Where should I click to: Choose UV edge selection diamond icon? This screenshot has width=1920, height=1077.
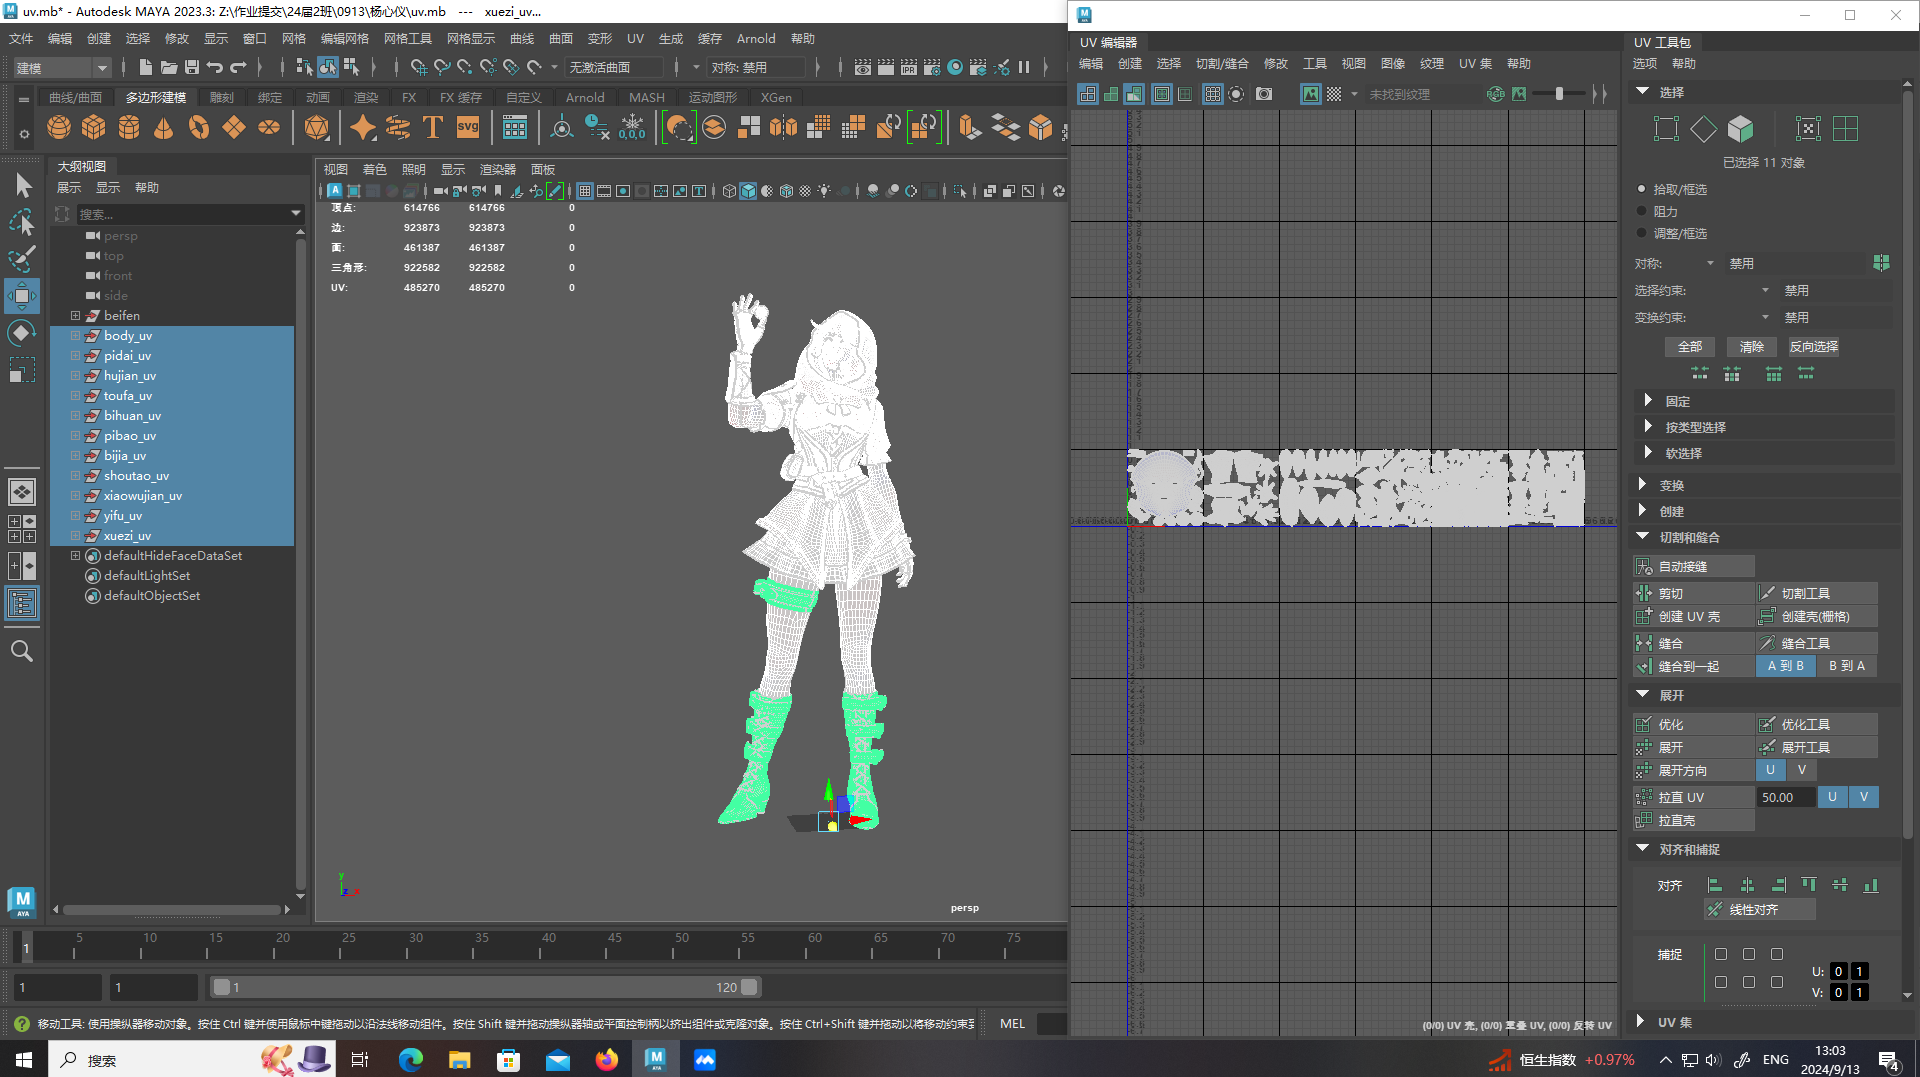[1703, 128]
